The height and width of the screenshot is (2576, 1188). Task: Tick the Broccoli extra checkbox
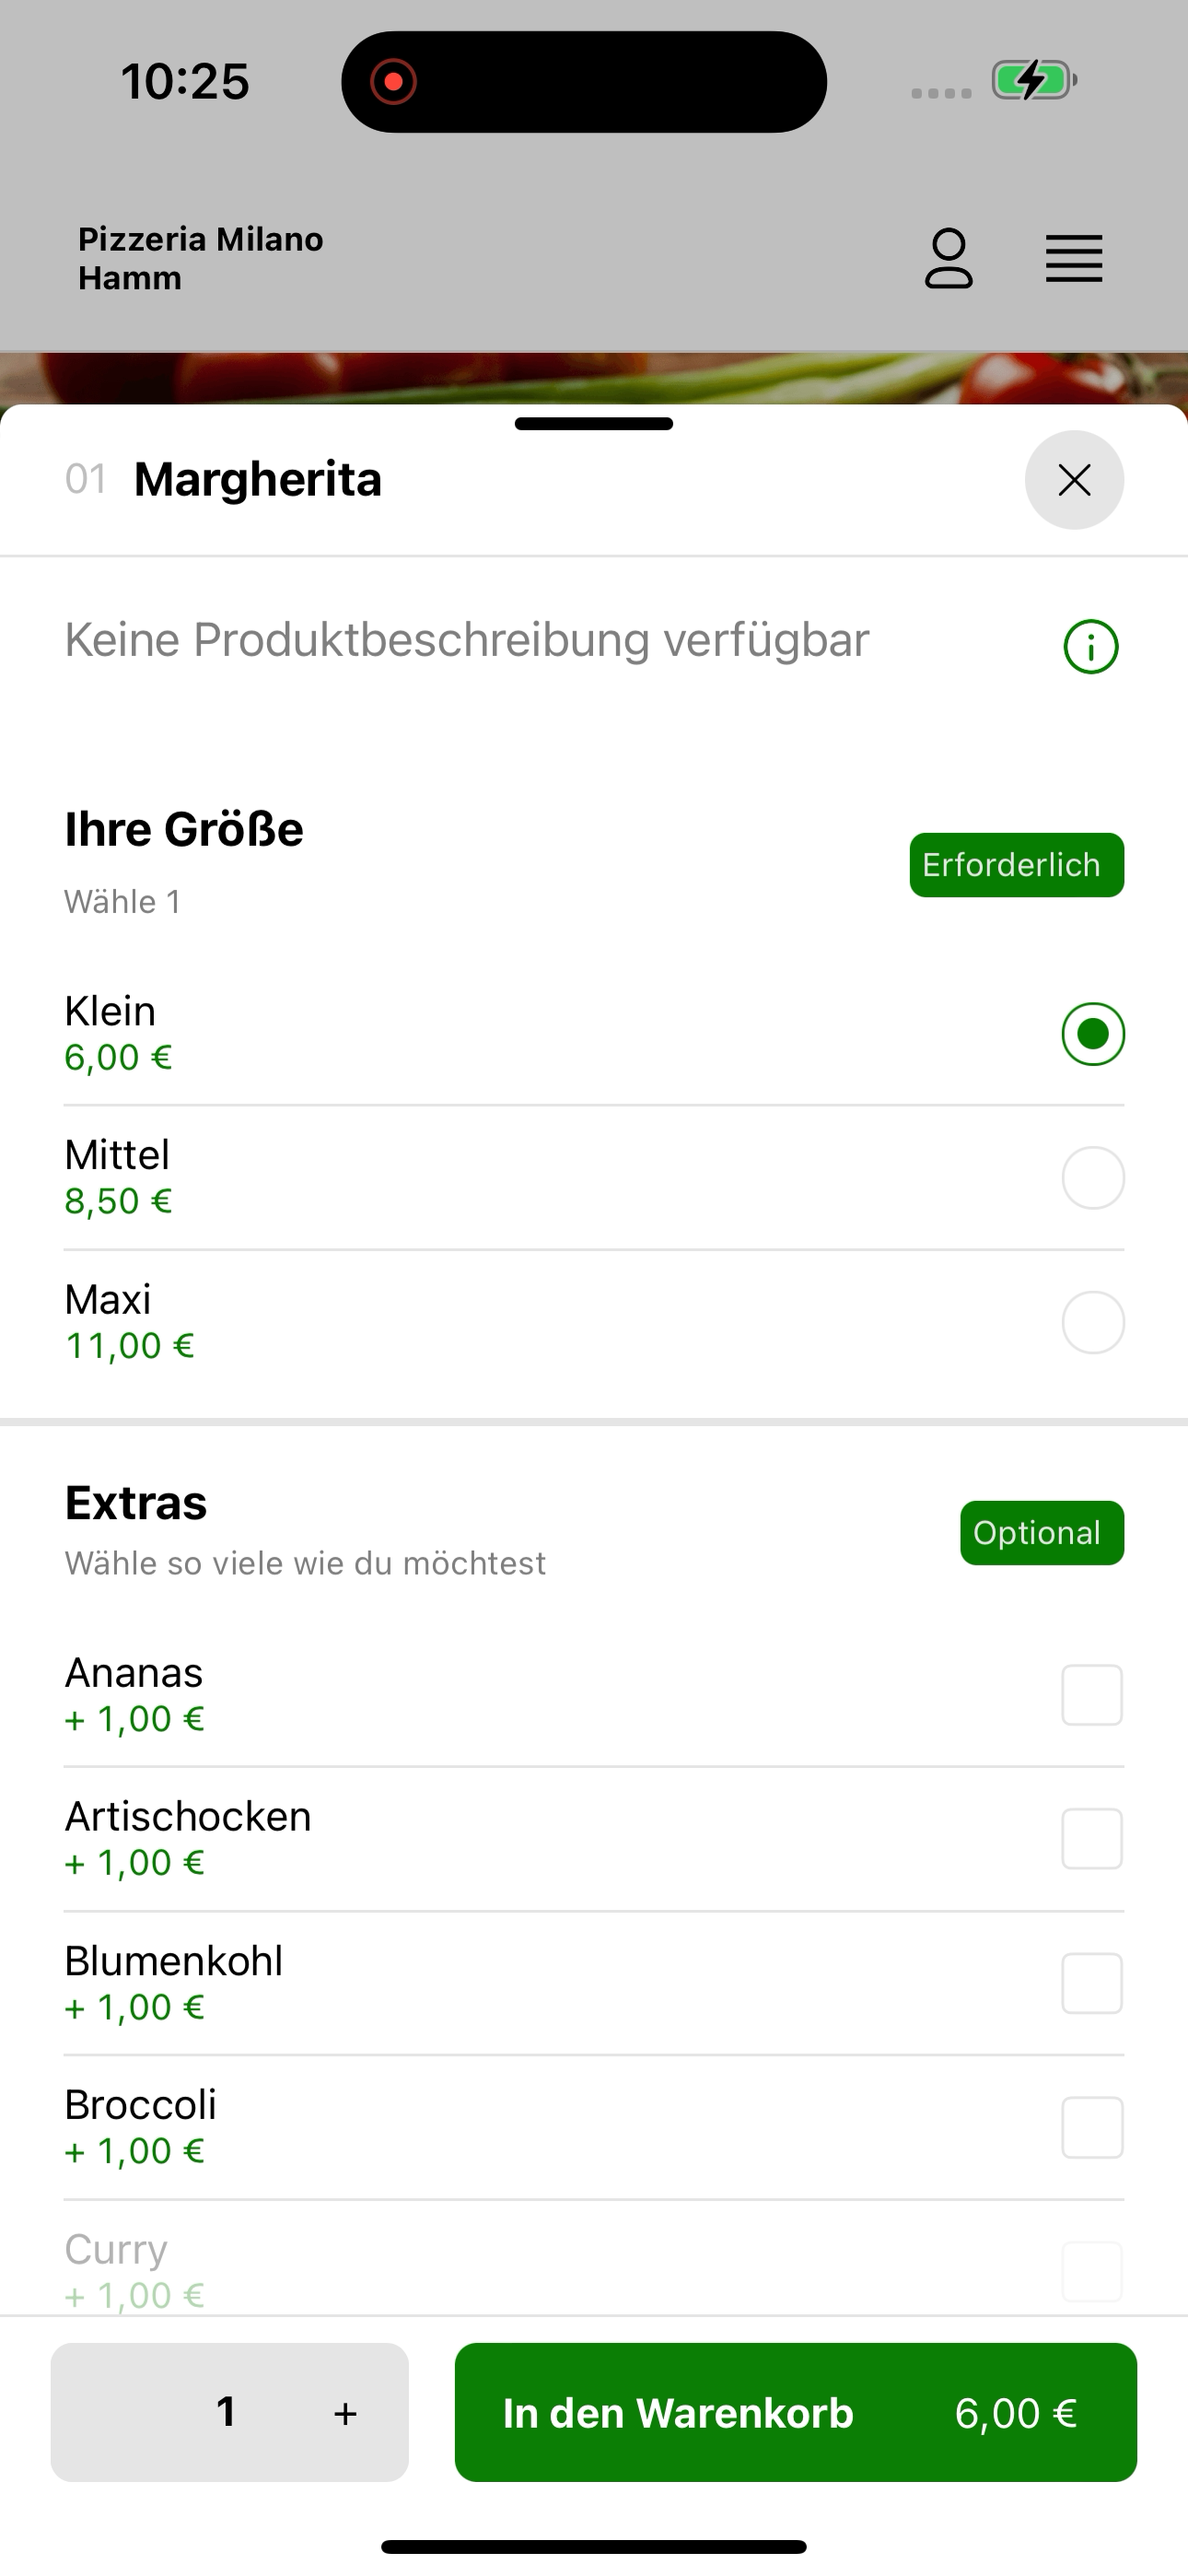[1092, 2127]
